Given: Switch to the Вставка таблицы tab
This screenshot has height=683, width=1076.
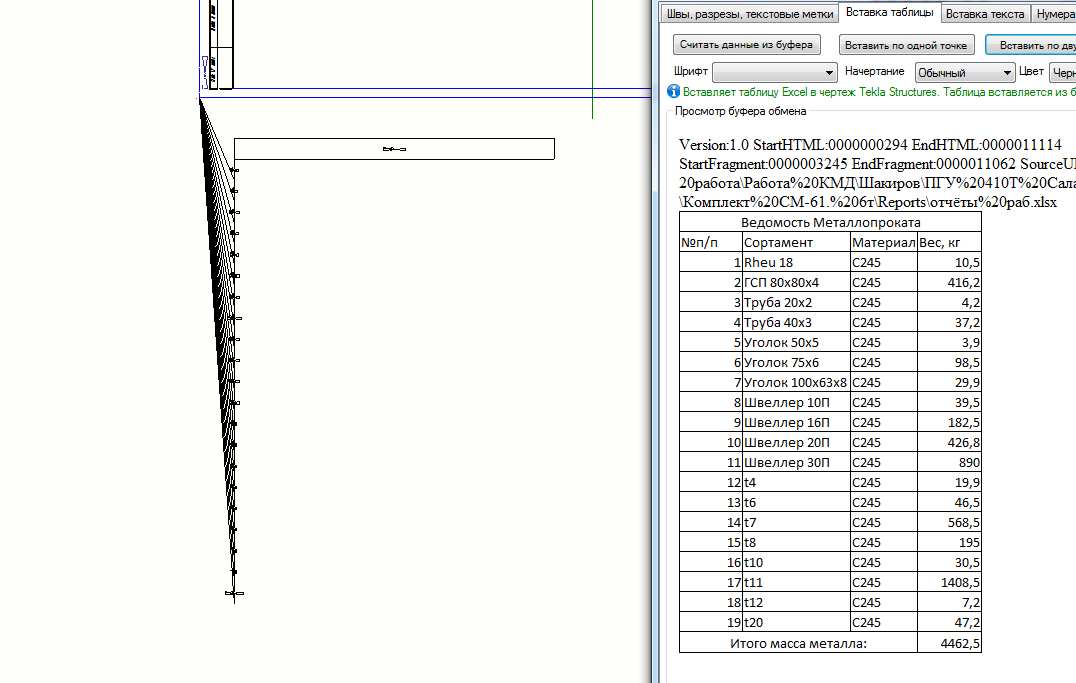Looking at the screenshot, I should click(x=889, y=13).
